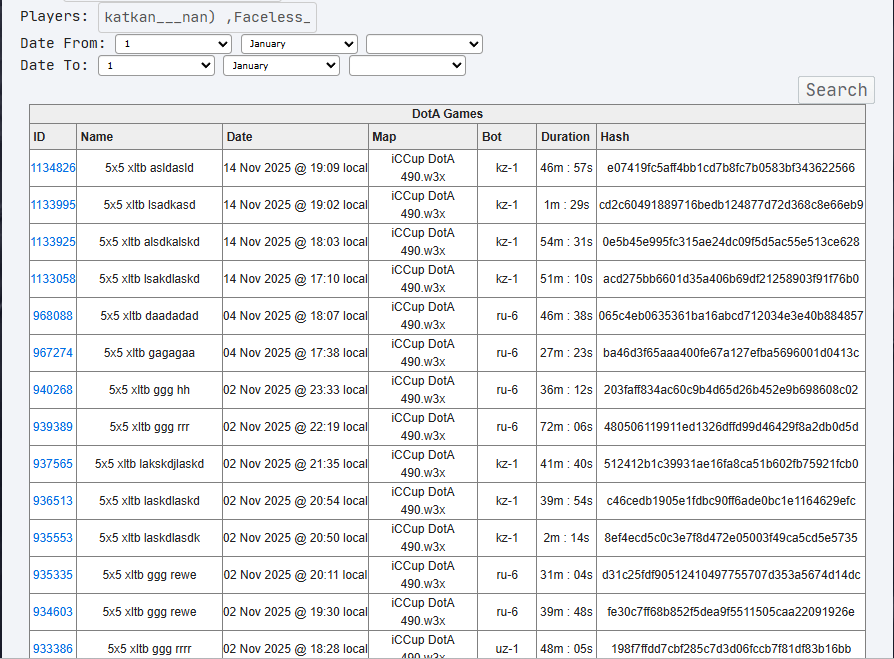
Task: Click hash starting ba46d3f65aaa400f
Action: 731,353
